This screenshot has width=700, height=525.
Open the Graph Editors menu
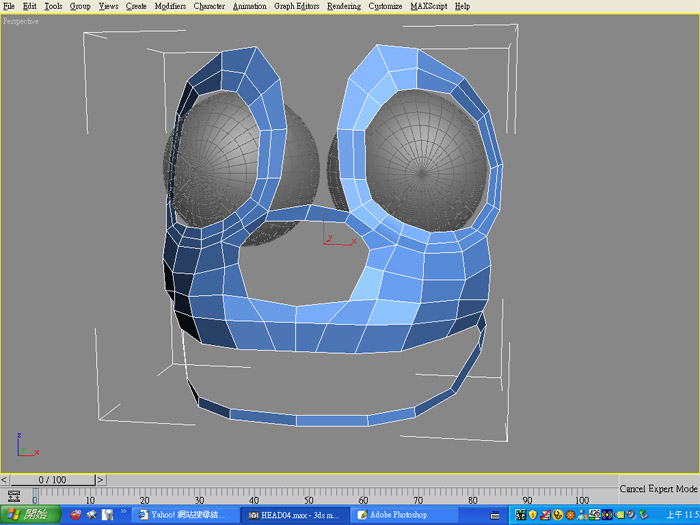pos(296,6)
